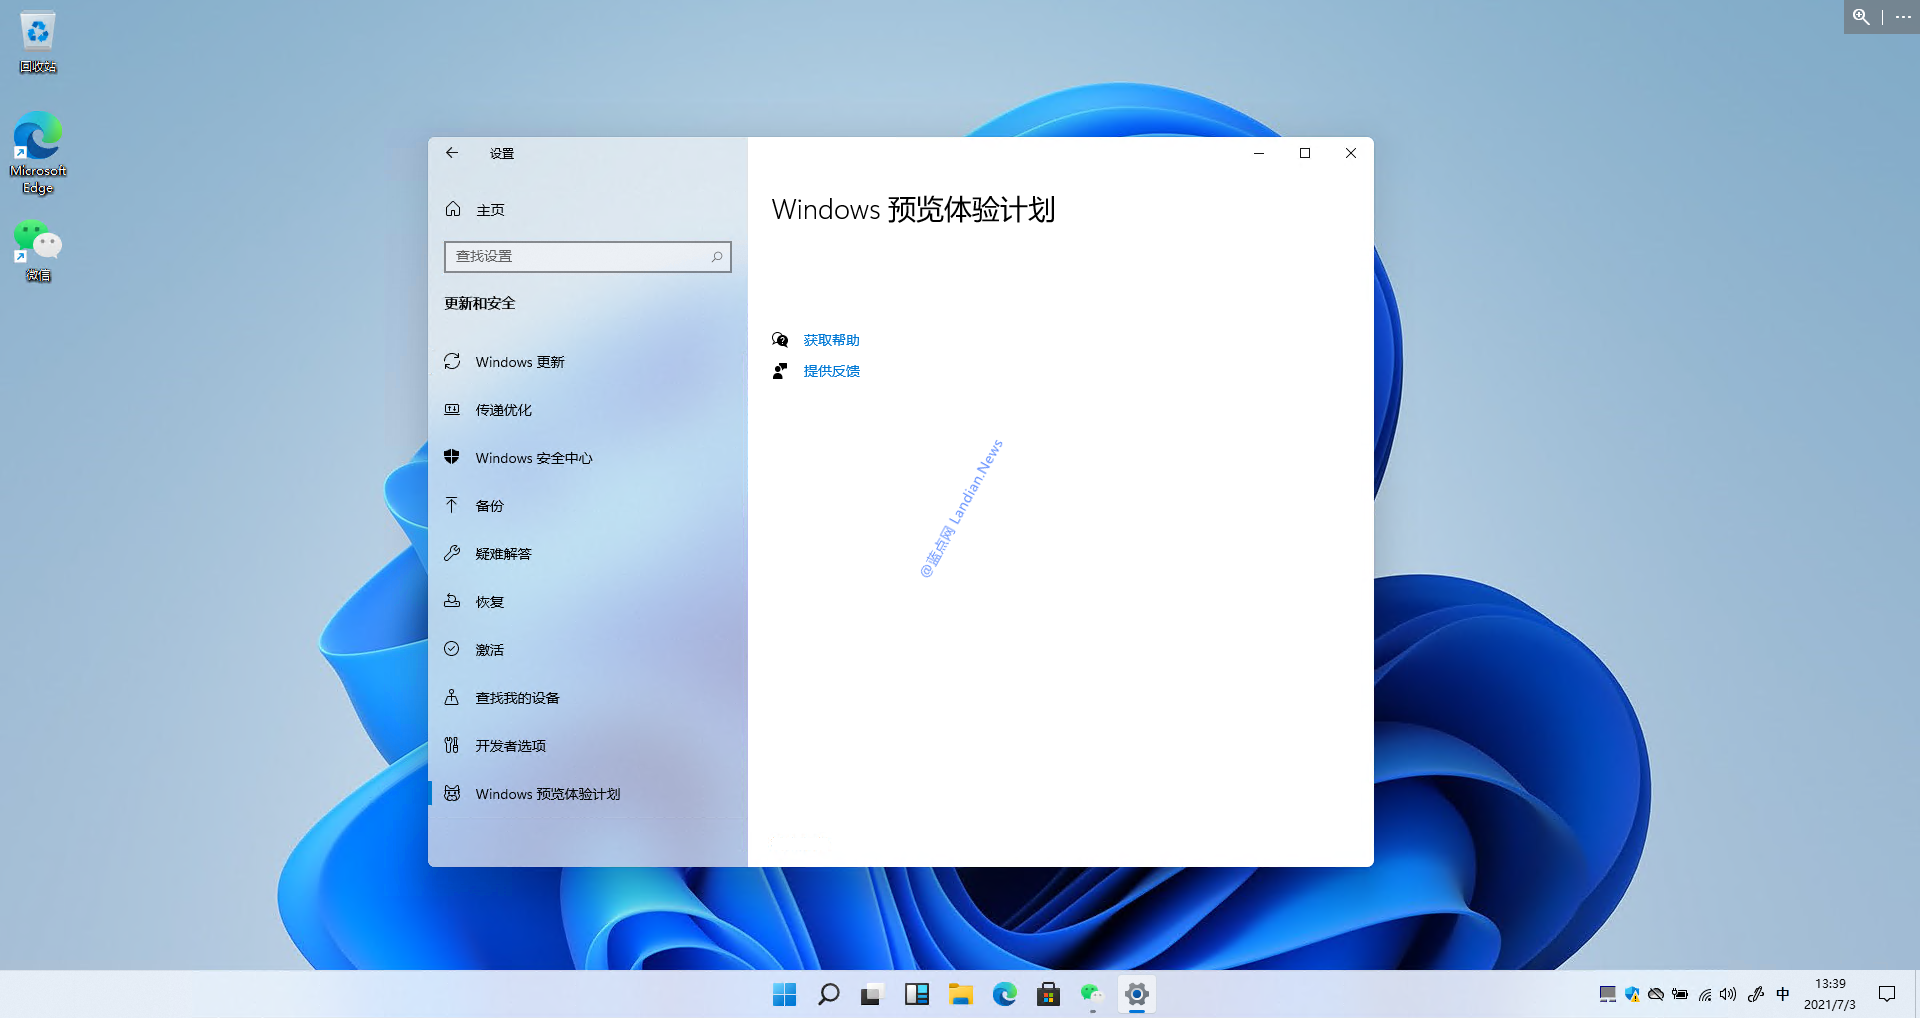This screenshot has width=1920, height=1018.
Task: Open the 获取帮助 link
Action: (831, 340)
